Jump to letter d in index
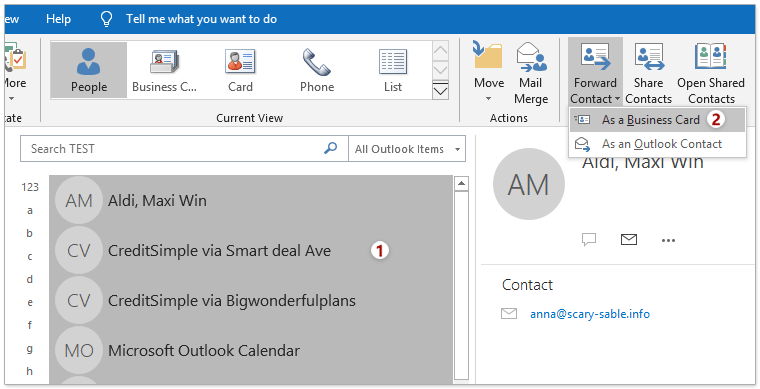Image resolution: width=760 pixels, height=389 pixels. pos(30,279)
